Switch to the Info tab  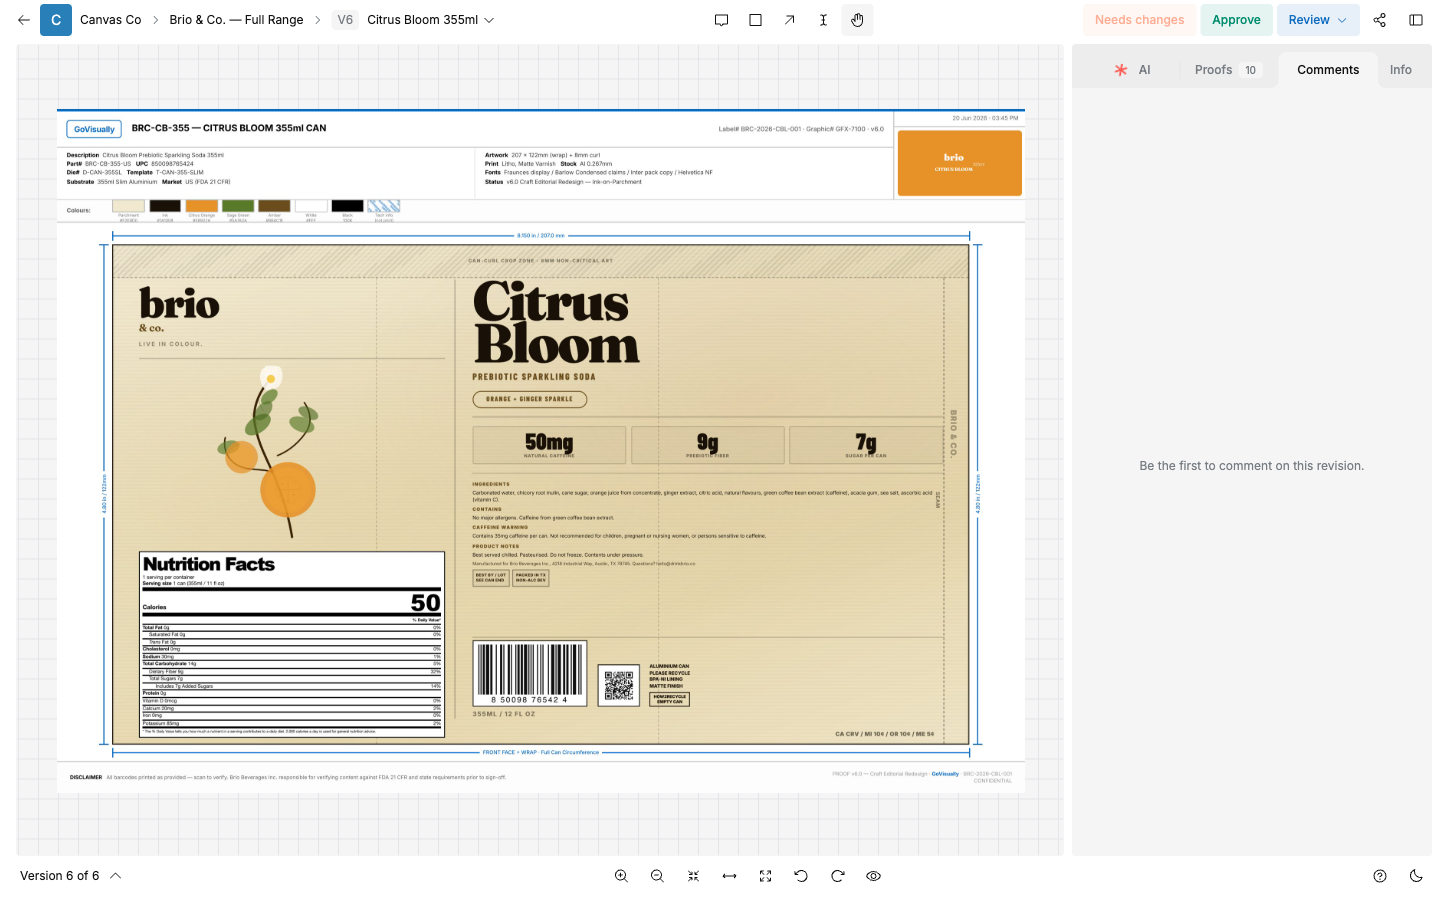pyautogui.click(x=1400, y=70)
